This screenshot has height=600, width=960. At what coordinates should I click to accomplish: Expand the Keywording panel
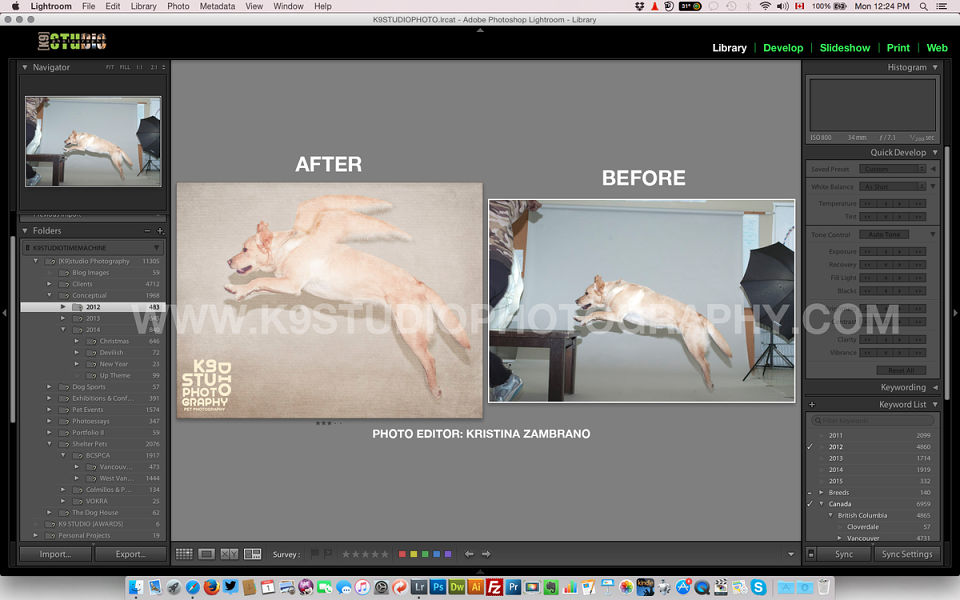tap(935, 388)
